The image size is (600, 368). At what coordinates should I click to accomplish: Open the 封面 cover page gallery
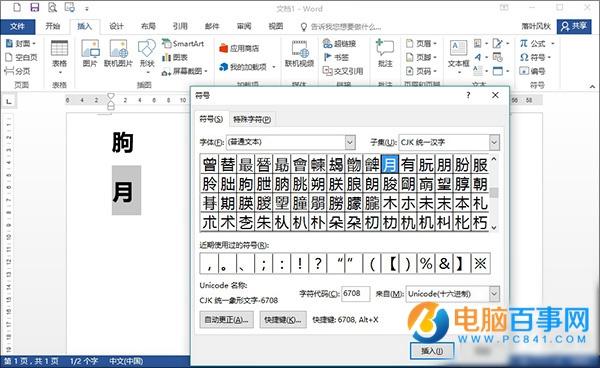[x=21, y=43]
